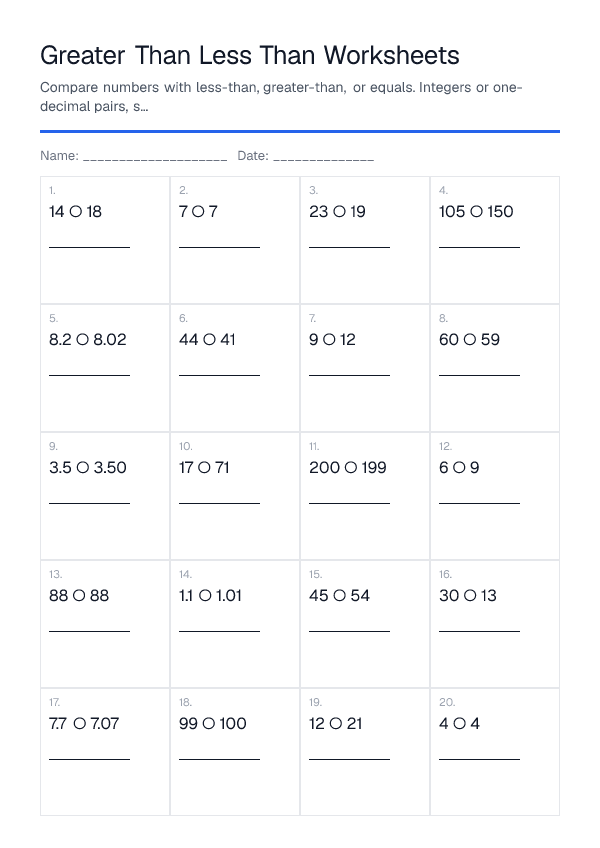
Task: Click the Greater Than Less Than Worksheets title
Action: (249, 55)
